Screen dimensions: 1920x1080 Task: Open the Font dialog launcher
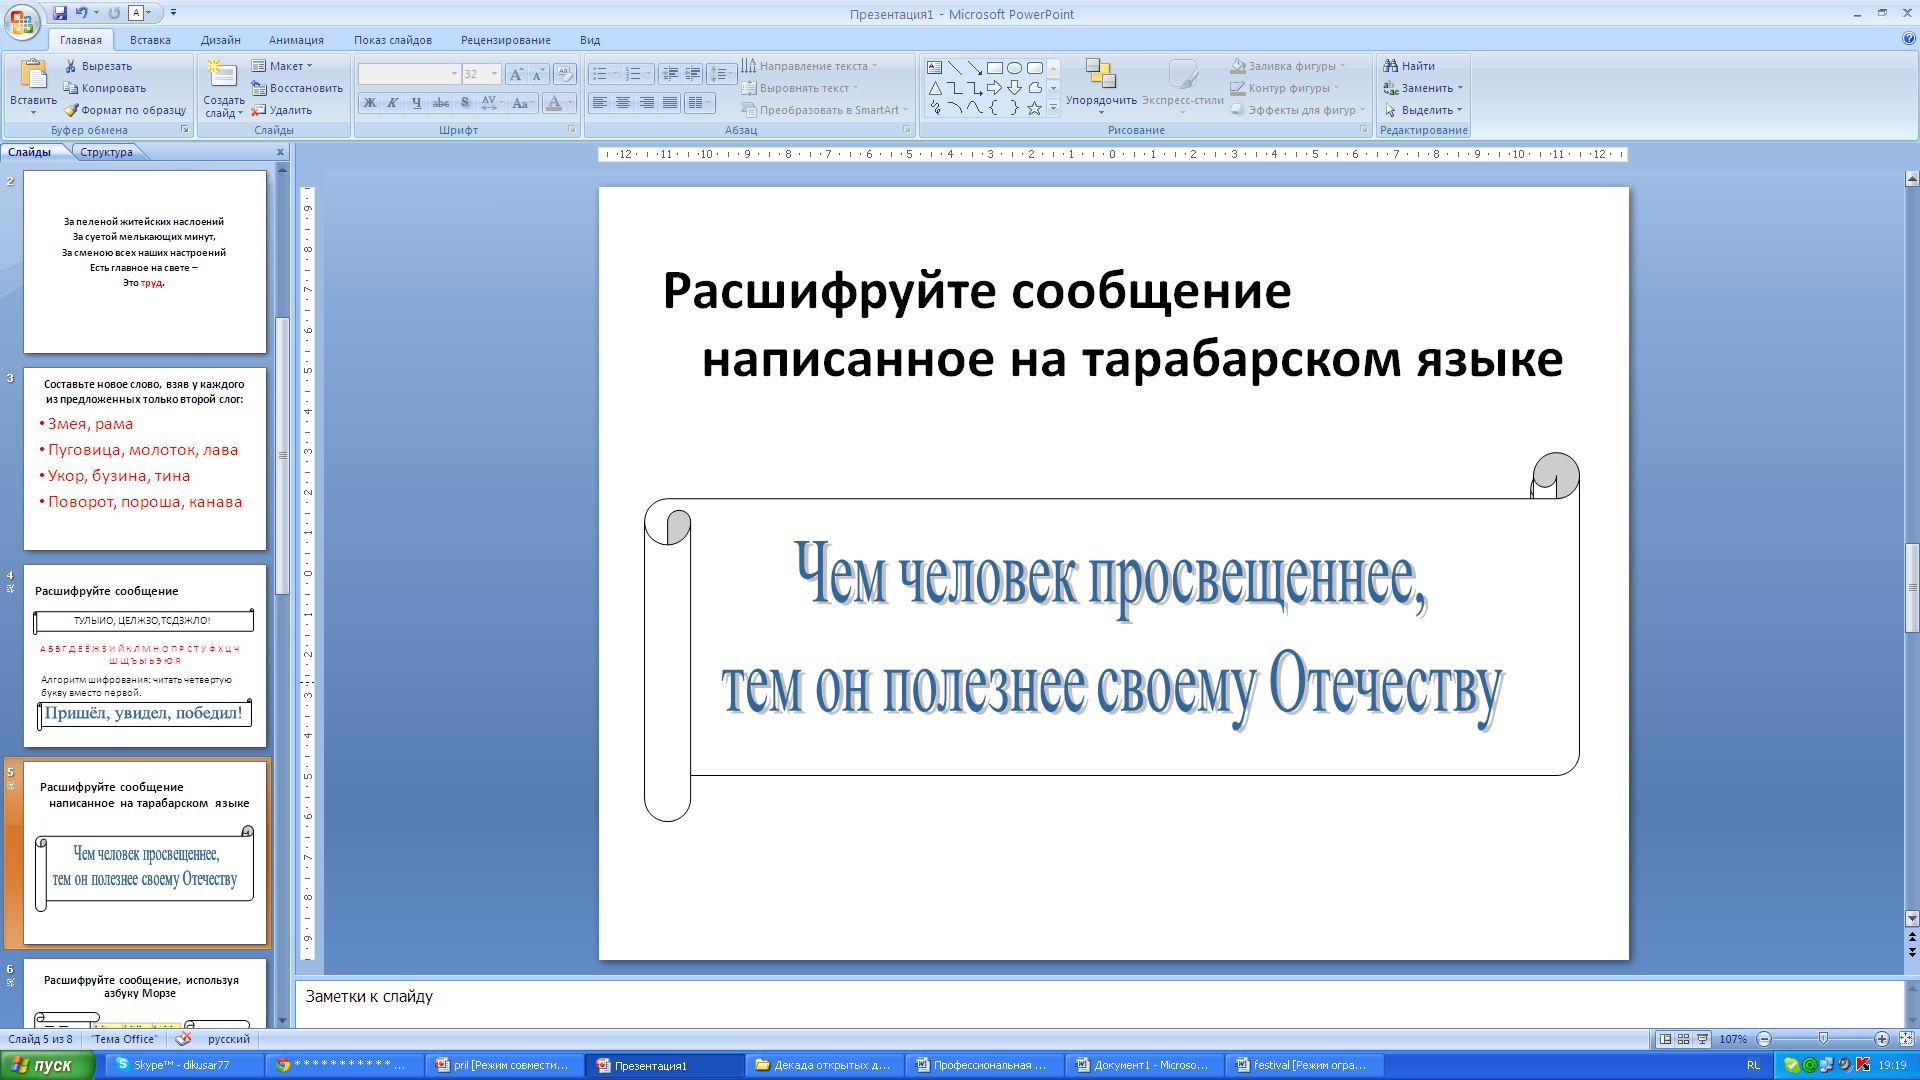tap(572, 130)
